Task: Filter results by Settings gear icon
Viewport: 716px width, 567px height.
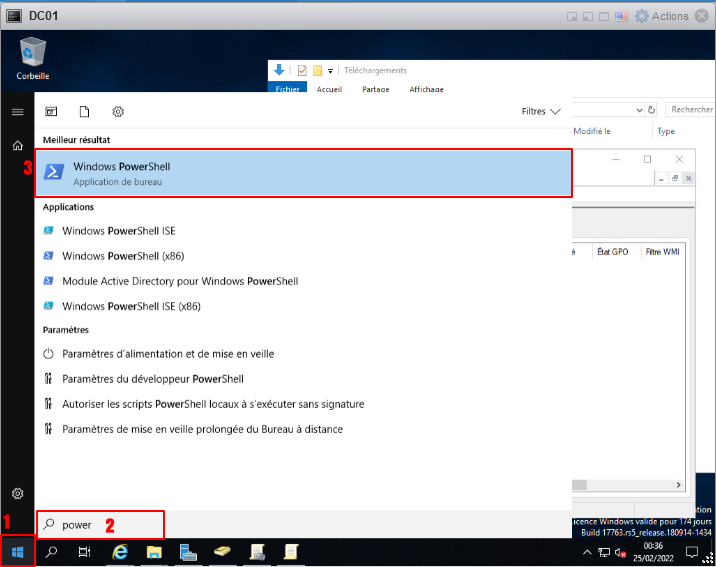Action: click(118, 111)
